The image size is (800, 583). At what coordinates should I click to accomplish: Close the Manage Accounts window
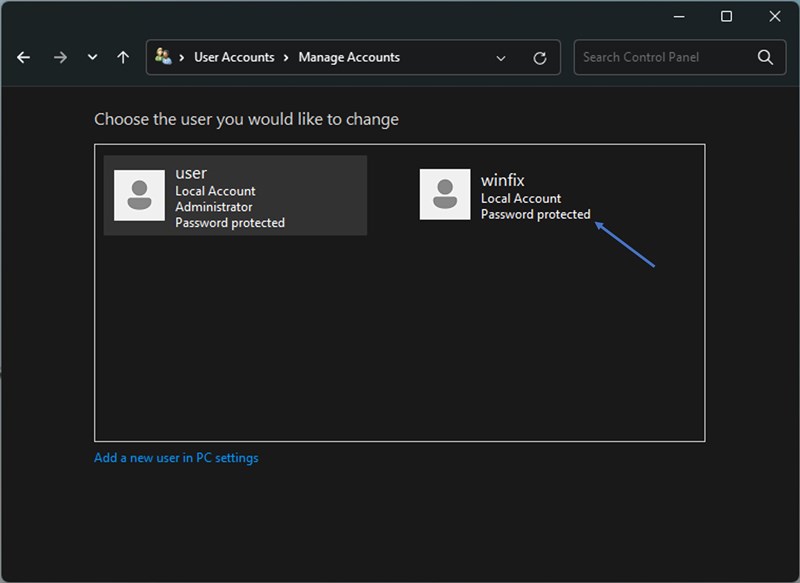pyautogui.click(x=775, y=17)
